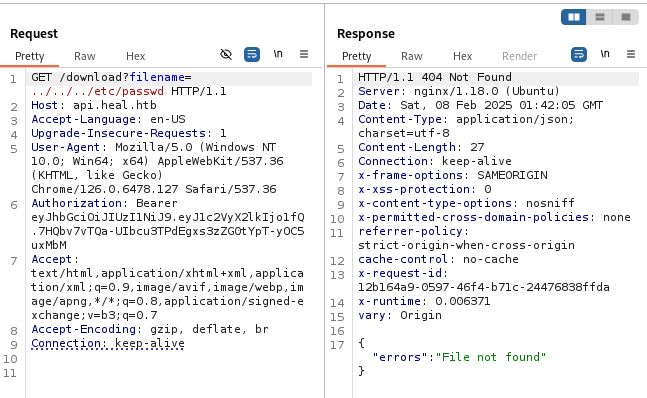Switch Request to Hex tab
Image resolution: width=647 pixels, height=398 pixels.
coord(135,56)
